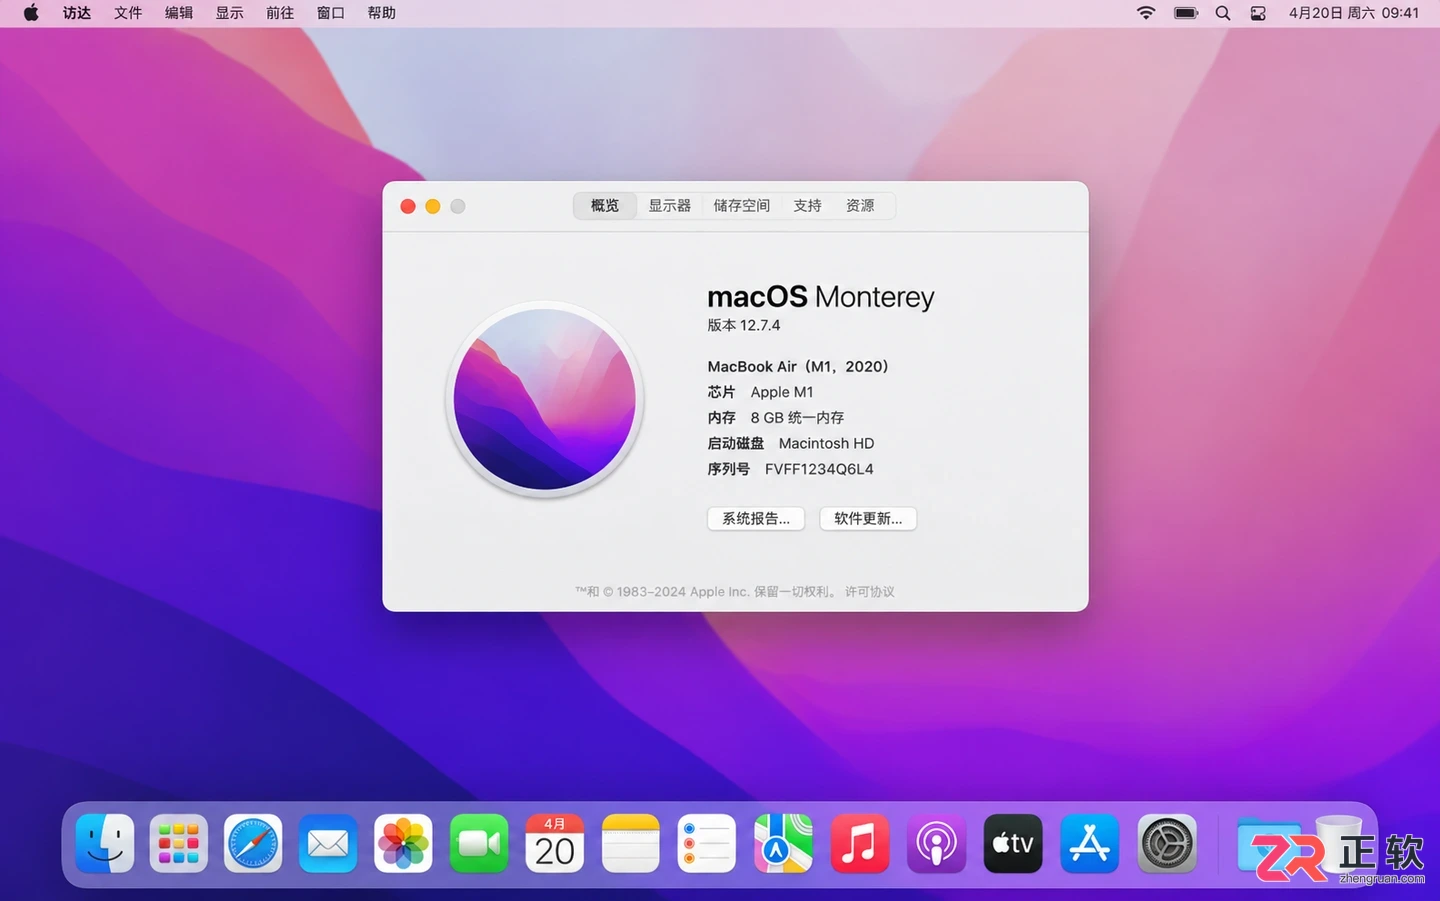Screen dimensions: 1440x901
Task: Open the 许可协议 link
Action: (870, 592)
